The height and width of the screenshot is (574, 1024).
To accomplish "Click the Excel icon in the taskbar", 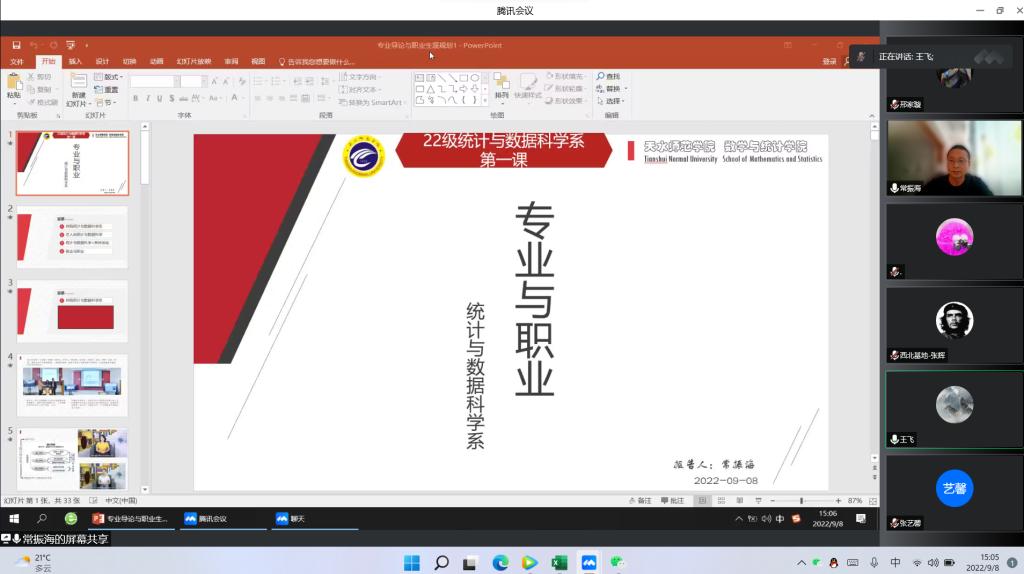I will click(x=559, y=563).
